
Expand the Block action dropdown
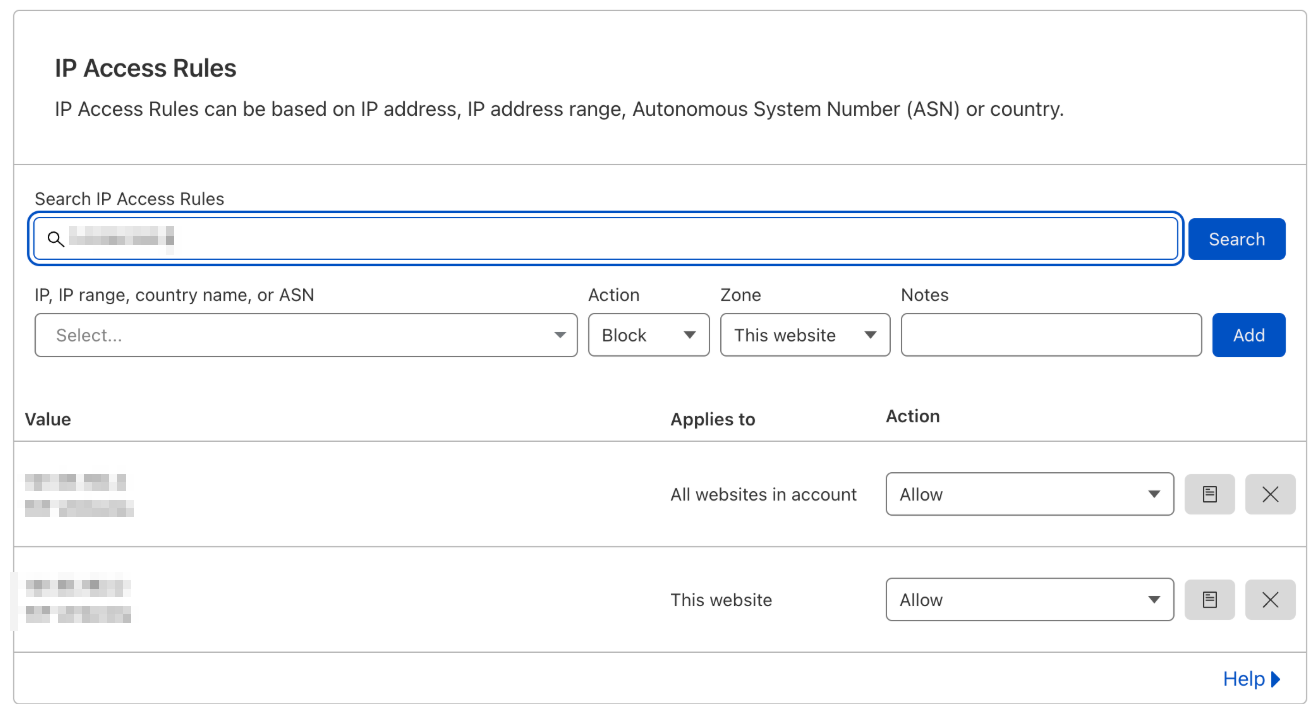[648, 335]
